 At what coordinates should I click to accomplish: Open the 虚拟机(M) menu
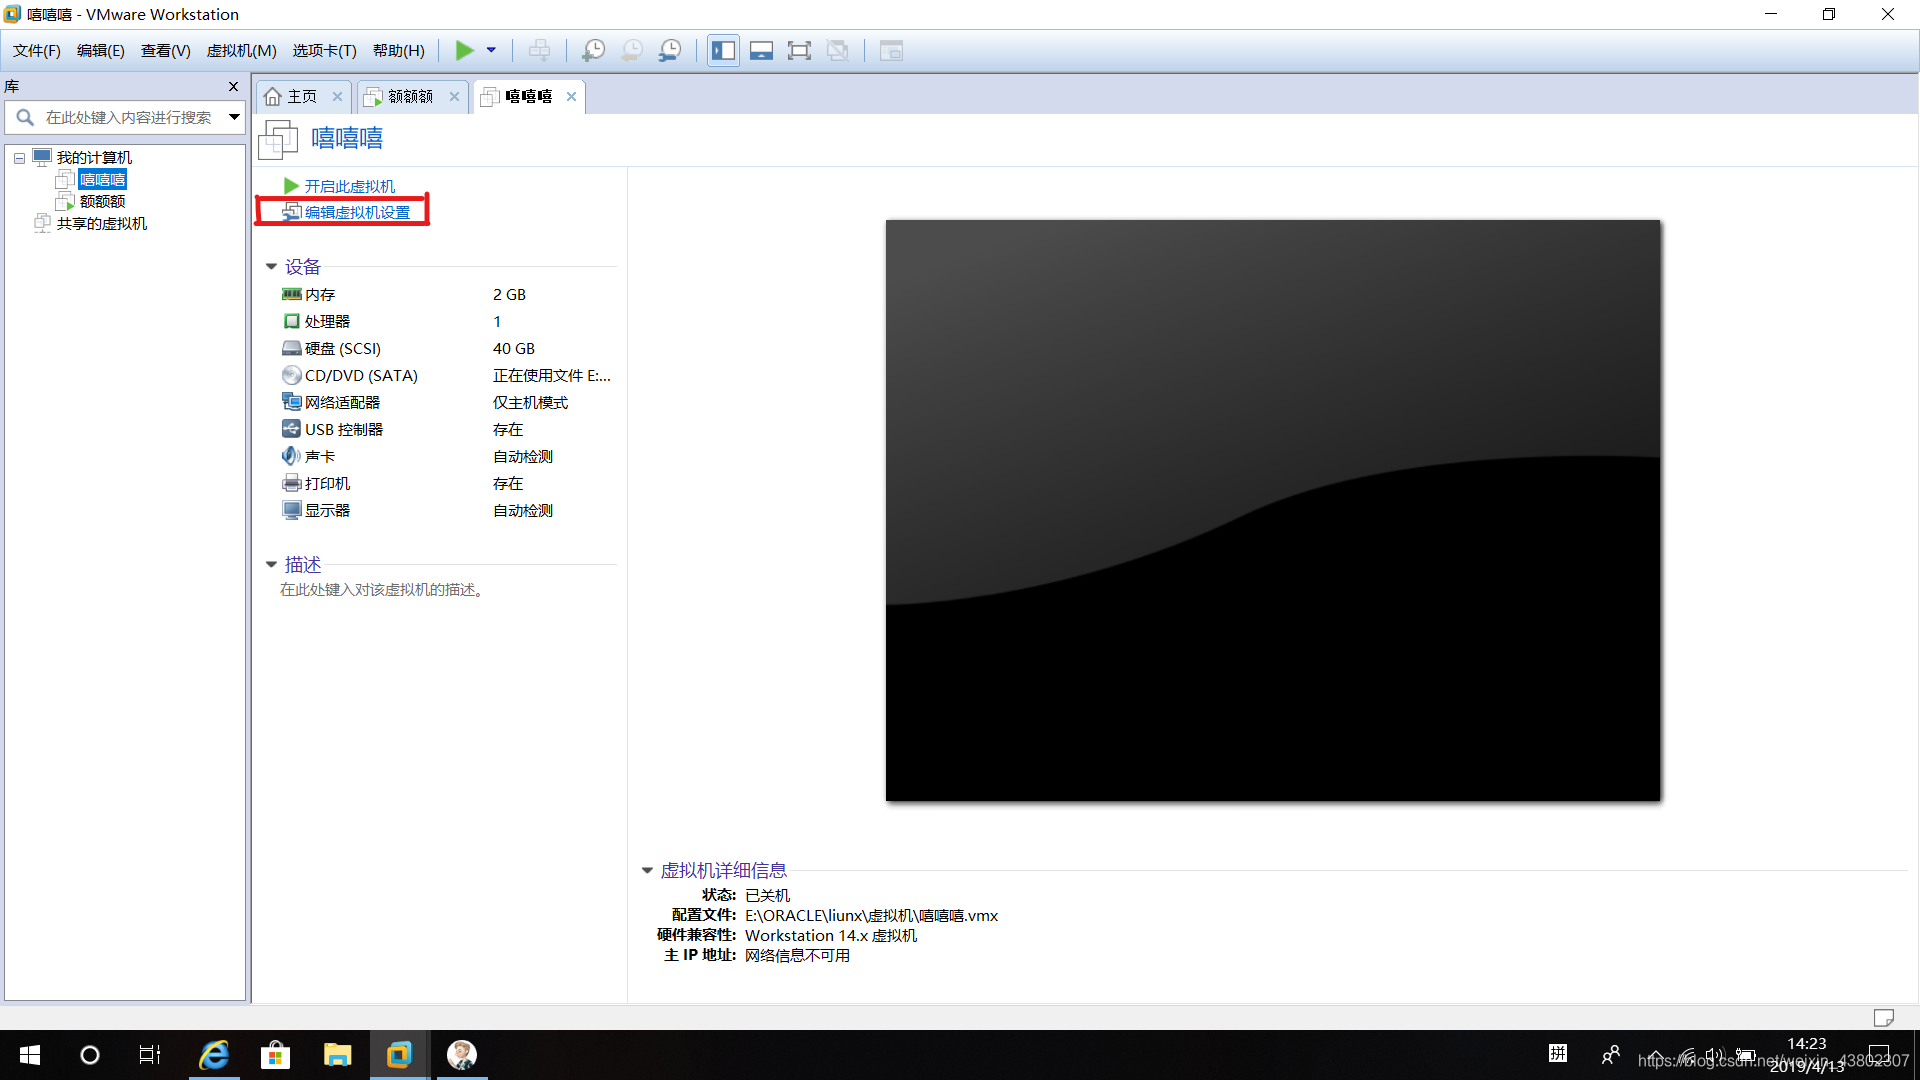[242, 51]
